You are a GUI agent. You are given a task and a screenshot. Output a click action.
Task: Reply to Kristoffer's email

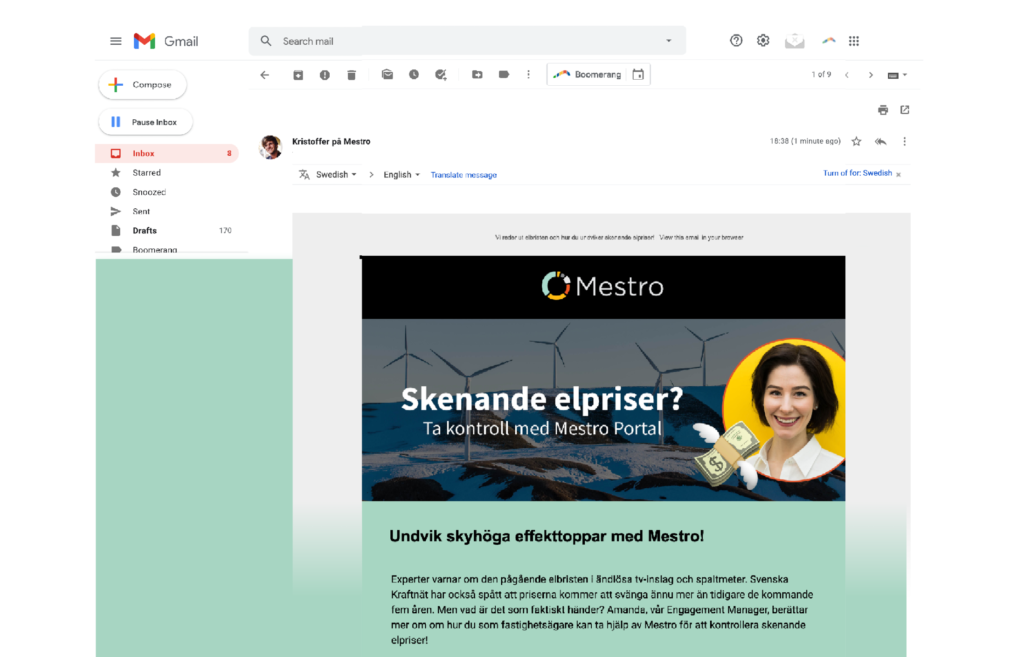coord(880,141)
